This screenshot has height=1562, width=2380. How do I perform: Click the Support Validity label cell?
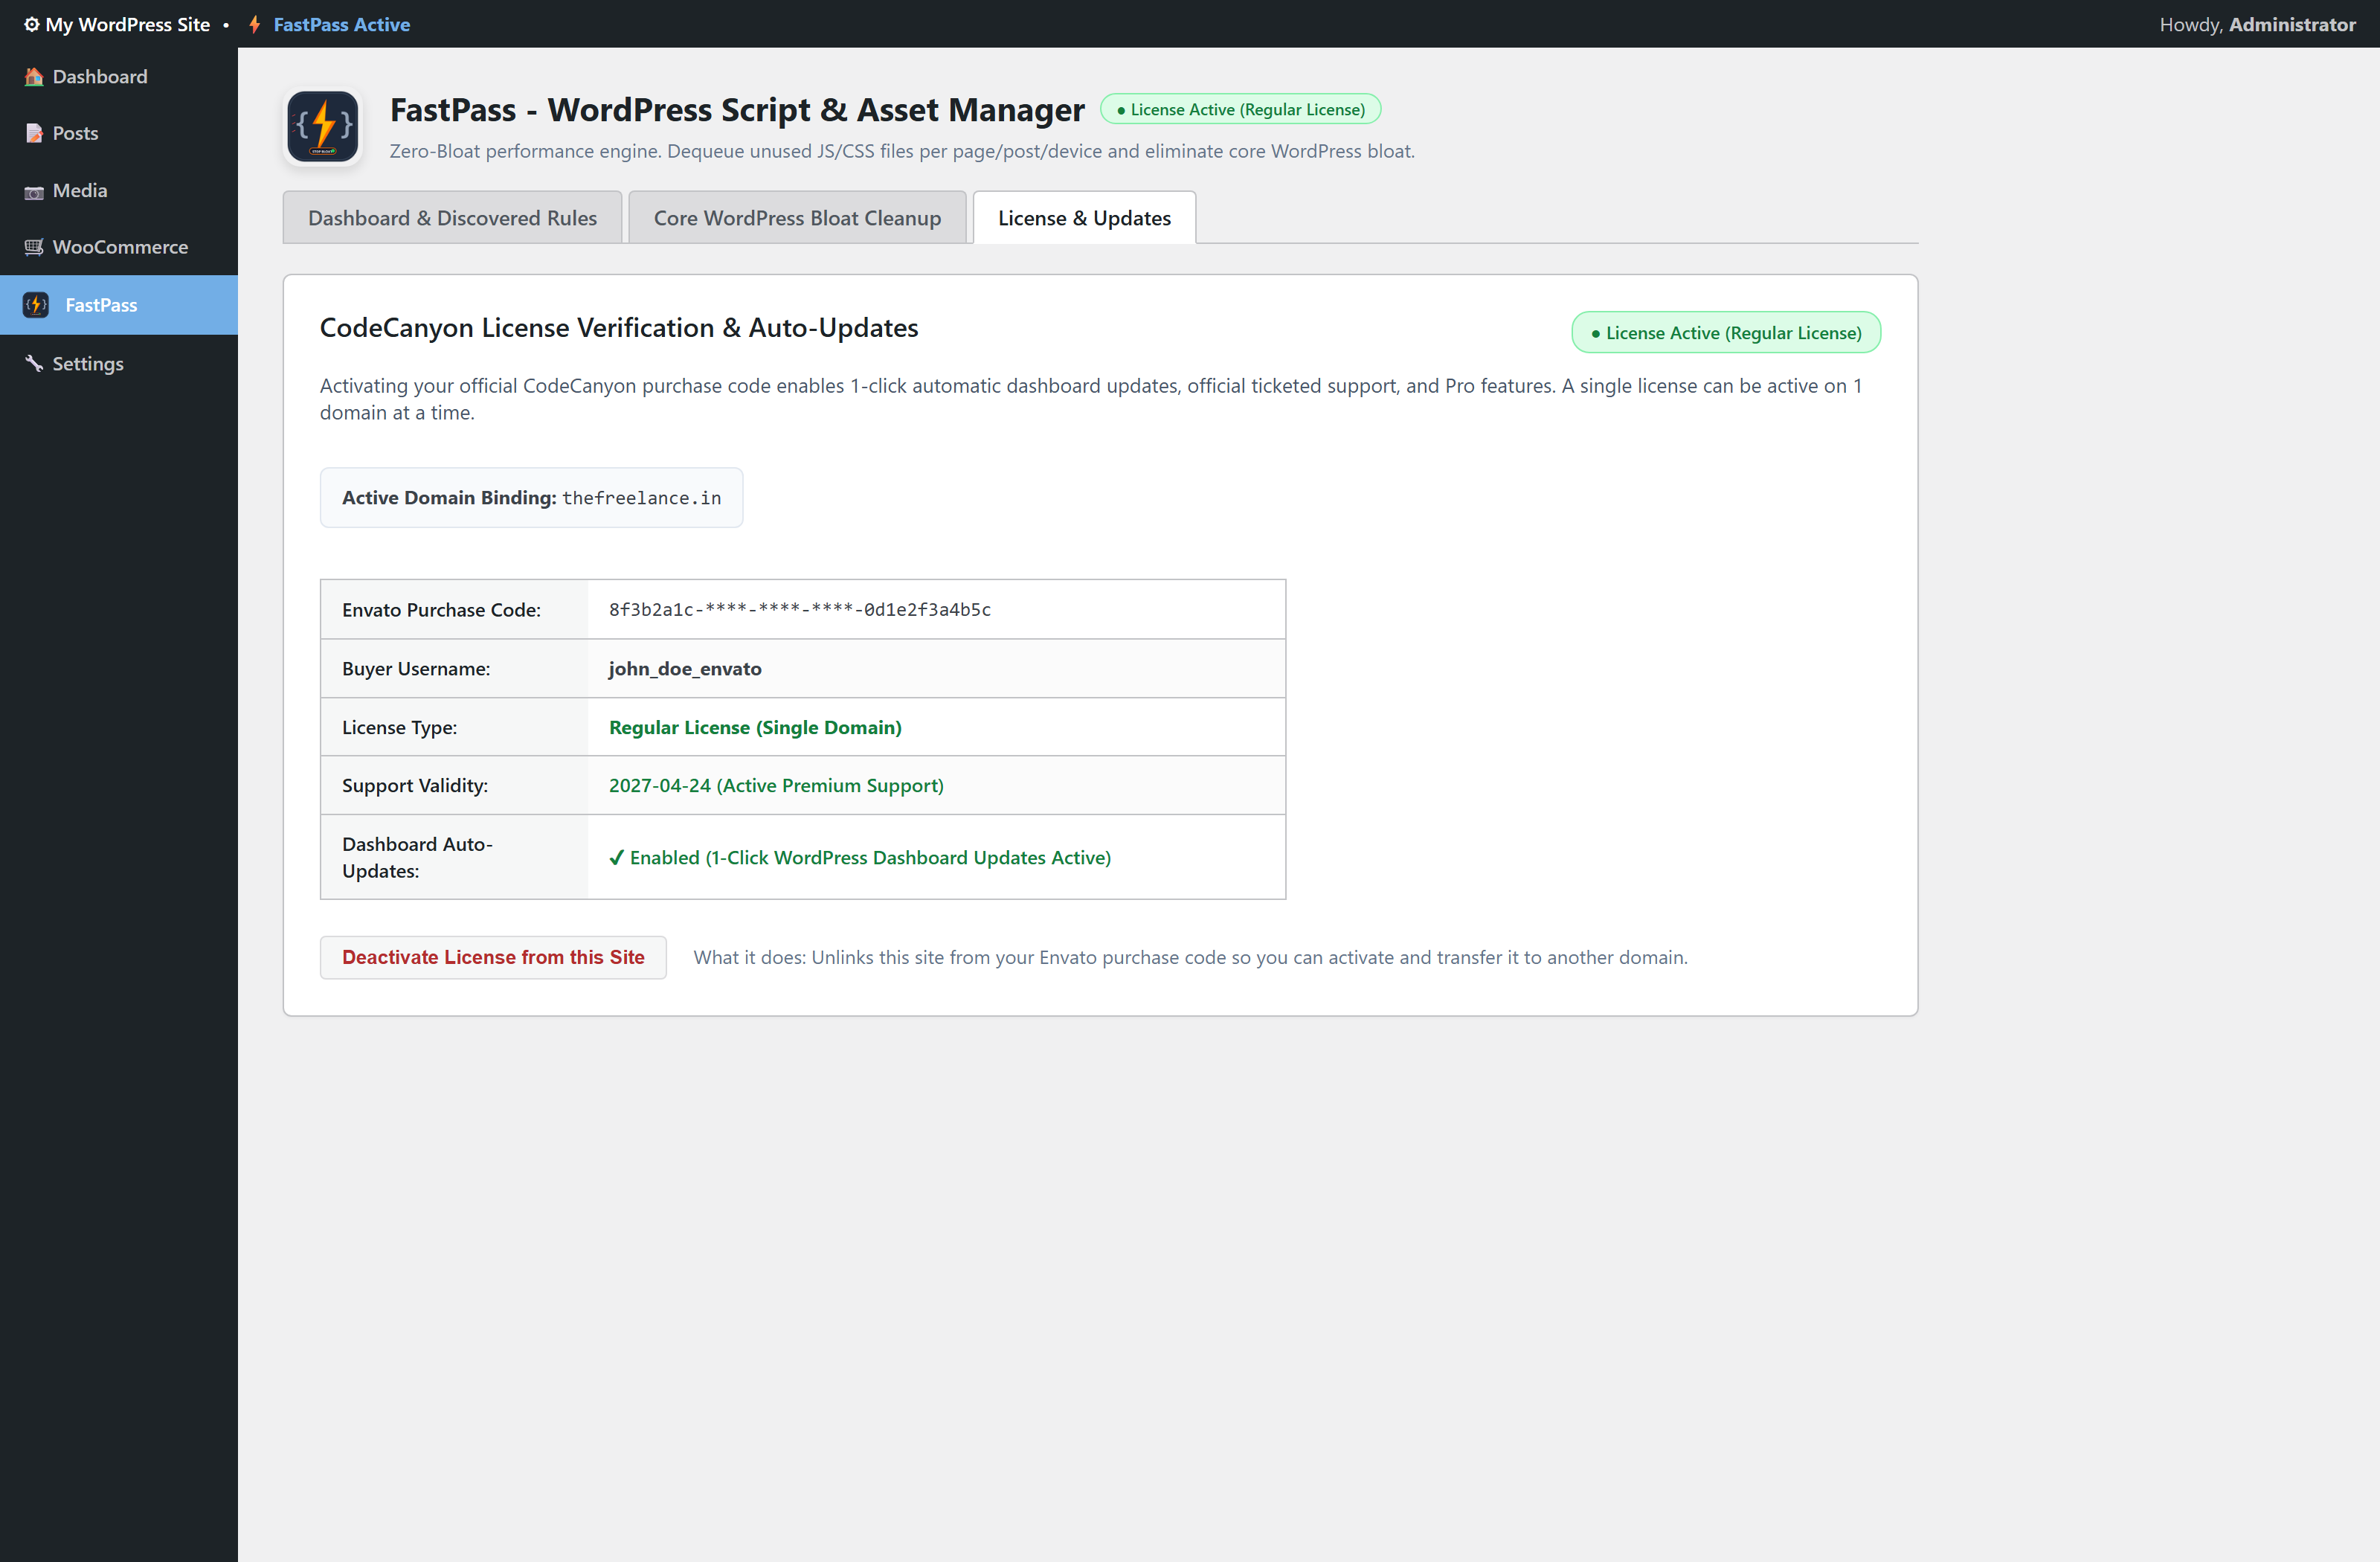[x=454, y=786]
